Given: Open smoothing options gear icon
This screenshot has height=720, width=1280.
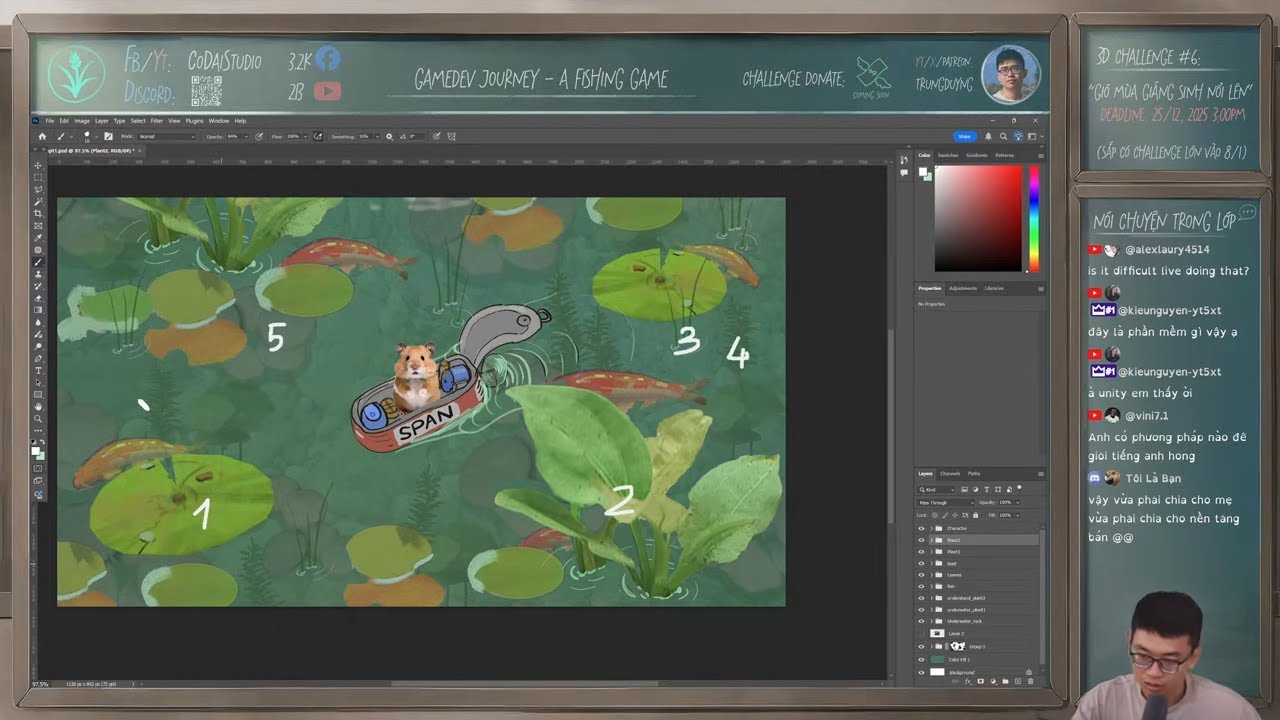Looking at the screenshot, I should tap(389, 136).
